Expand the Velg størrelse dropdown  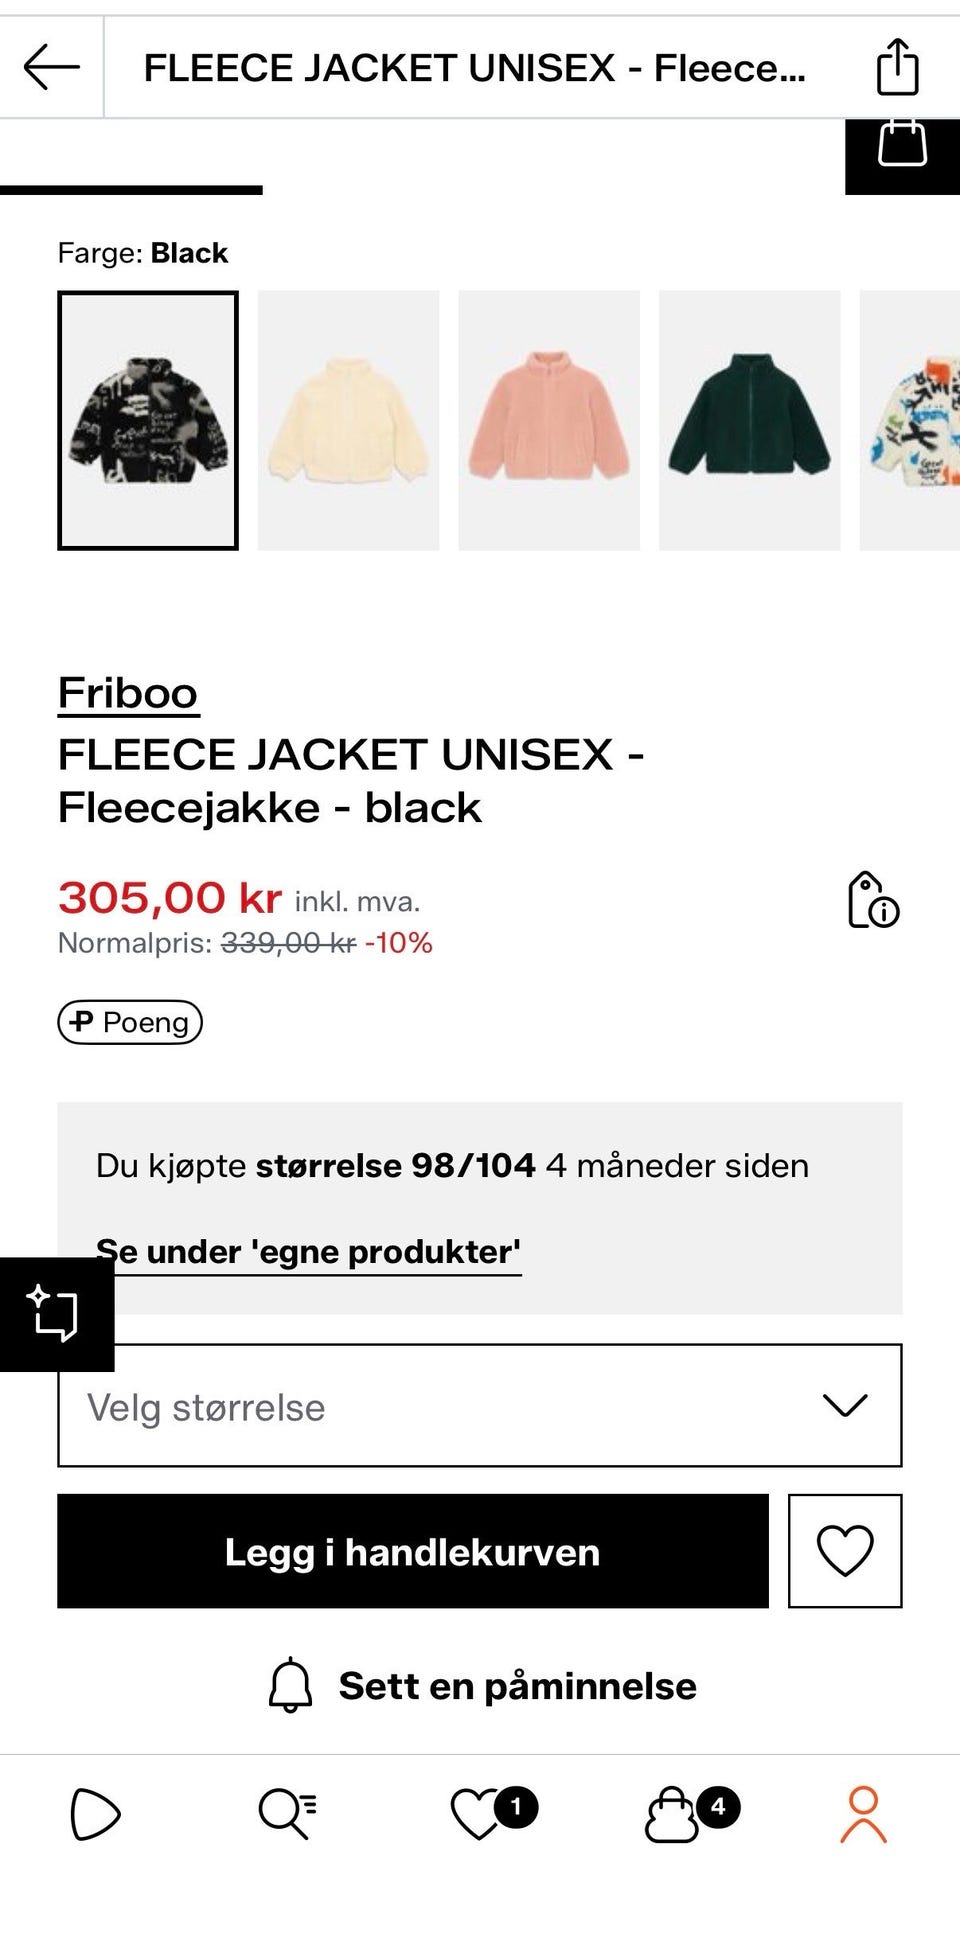point(480,1405)
